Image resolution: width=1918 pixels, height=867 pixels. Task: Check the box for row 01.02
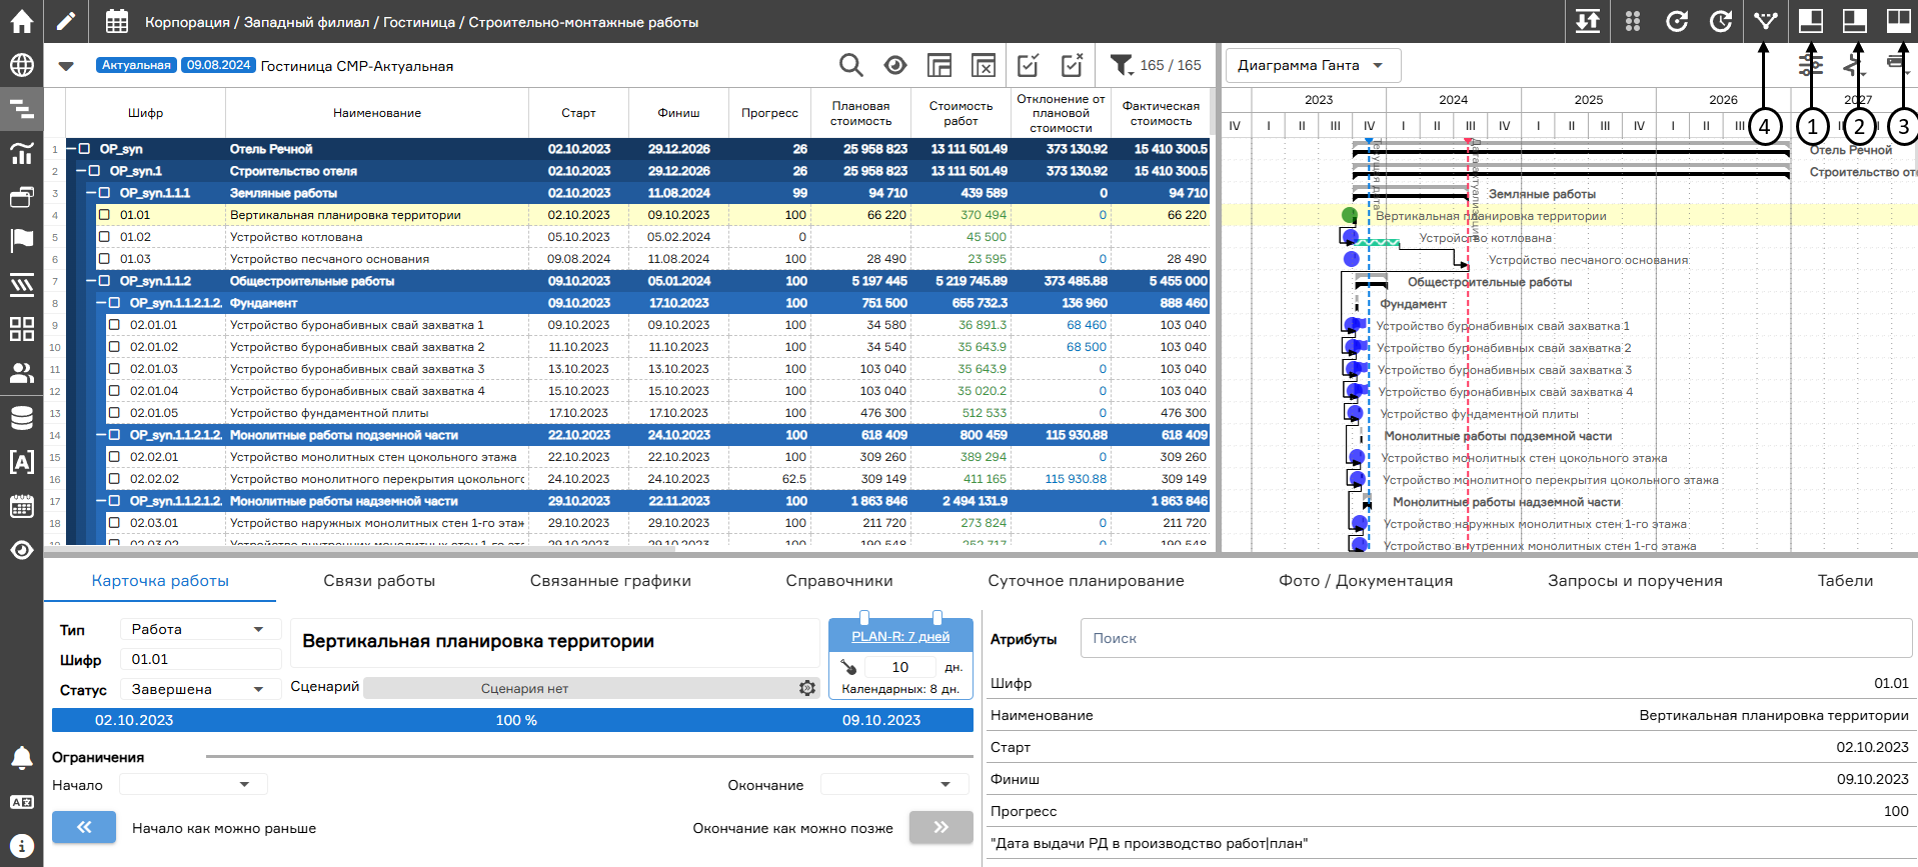[x=104, y=237]
